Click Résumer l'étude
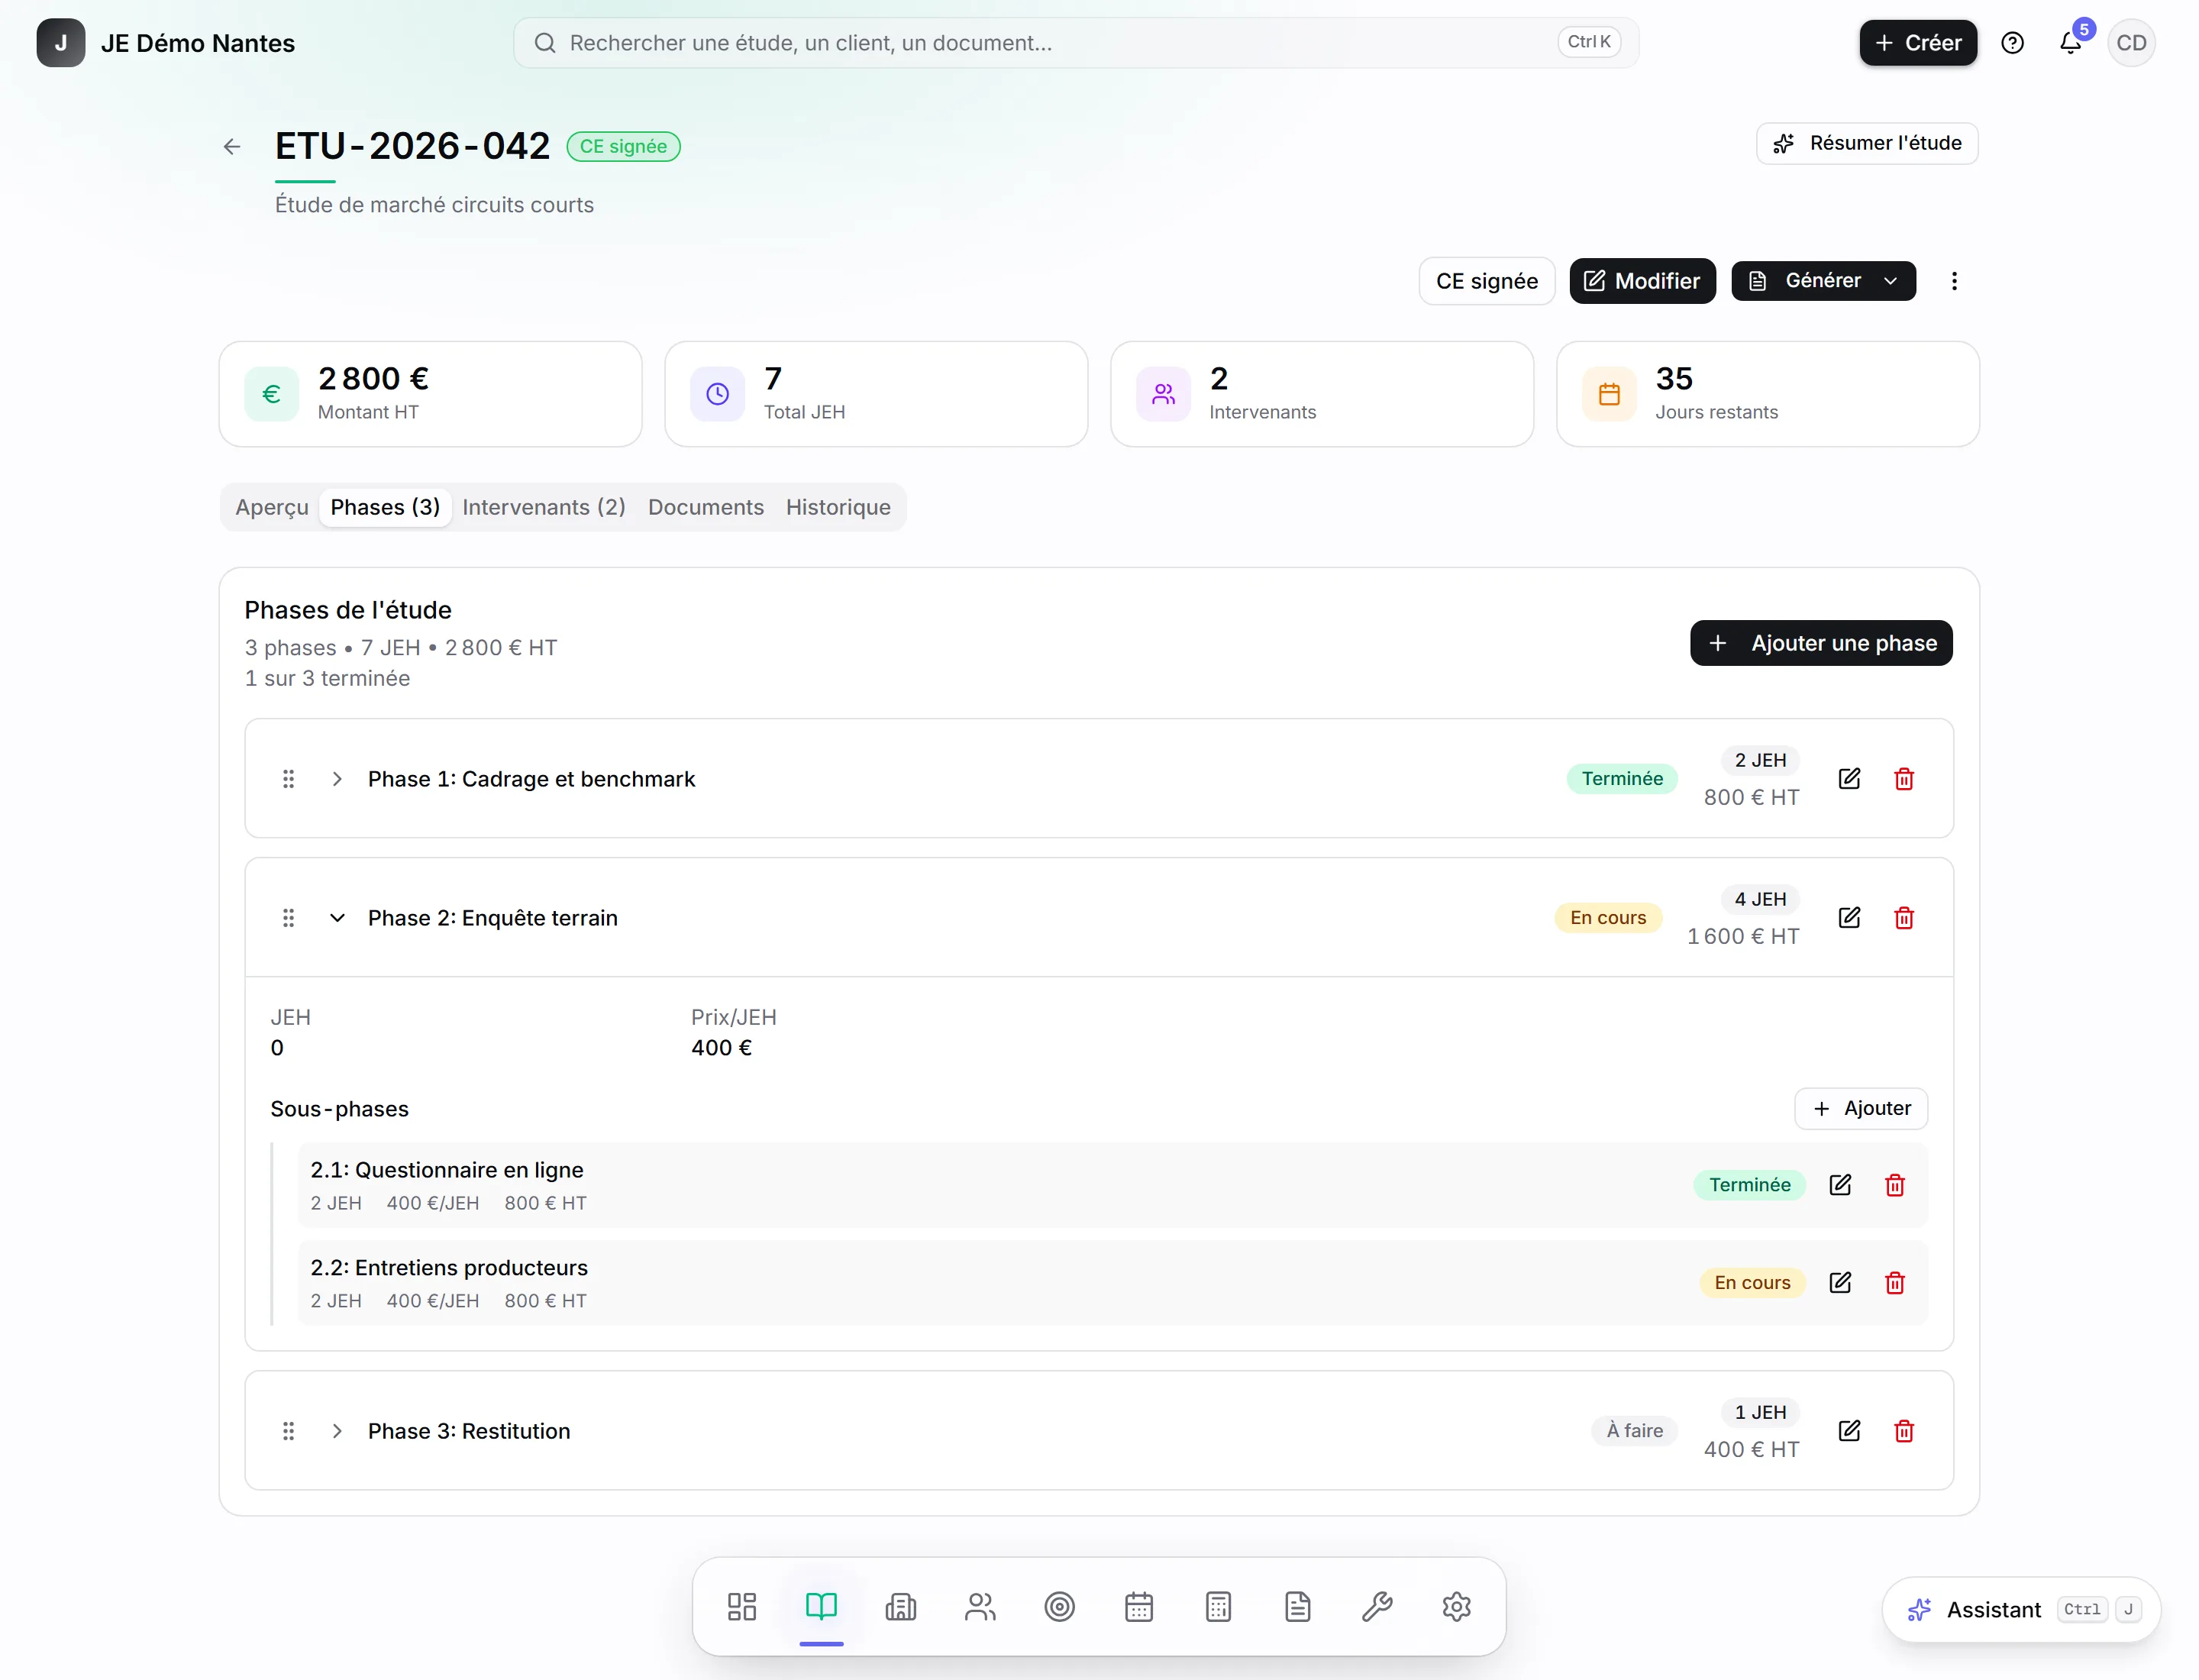This screenshot has width=2199, height=1680. click(1867, 143)
